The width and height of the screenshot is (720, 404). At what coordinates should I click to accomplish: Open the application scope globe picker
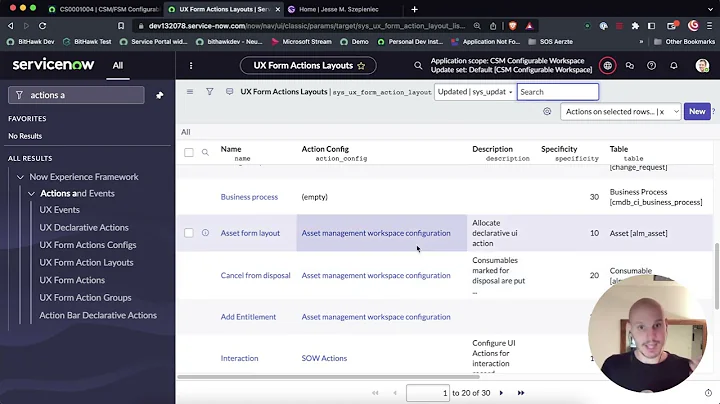(x=608, y=66)
